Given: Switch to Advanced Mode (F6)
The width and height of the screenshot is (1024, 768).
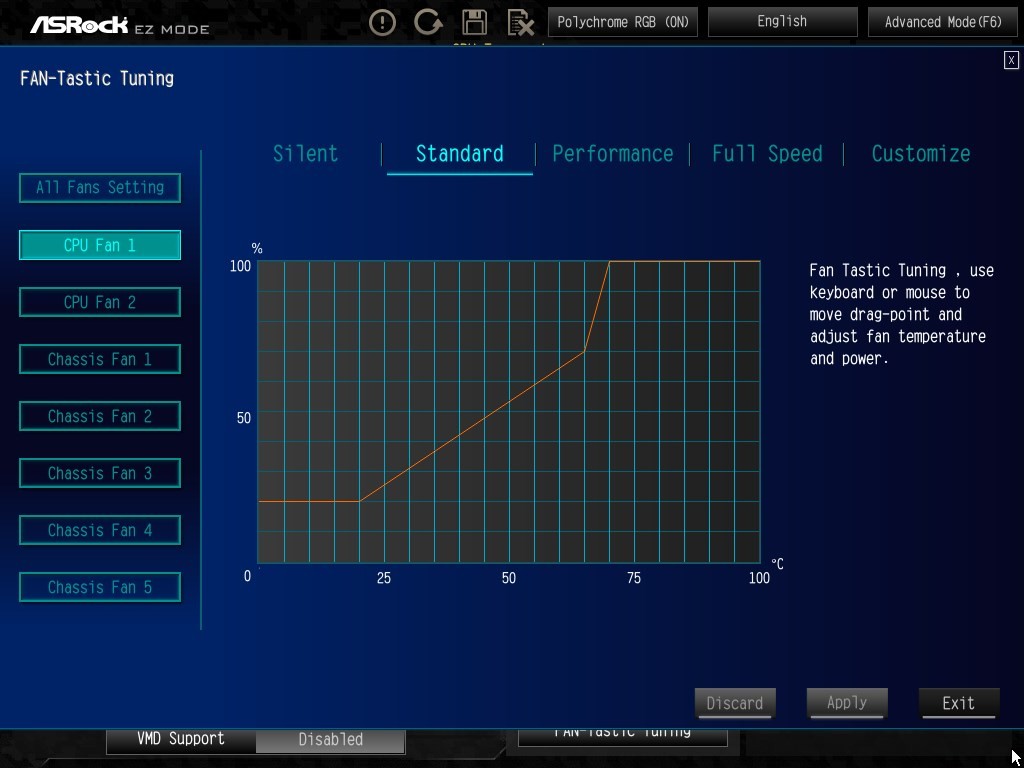Looking at the screenshot, I should tap(943, 22).
